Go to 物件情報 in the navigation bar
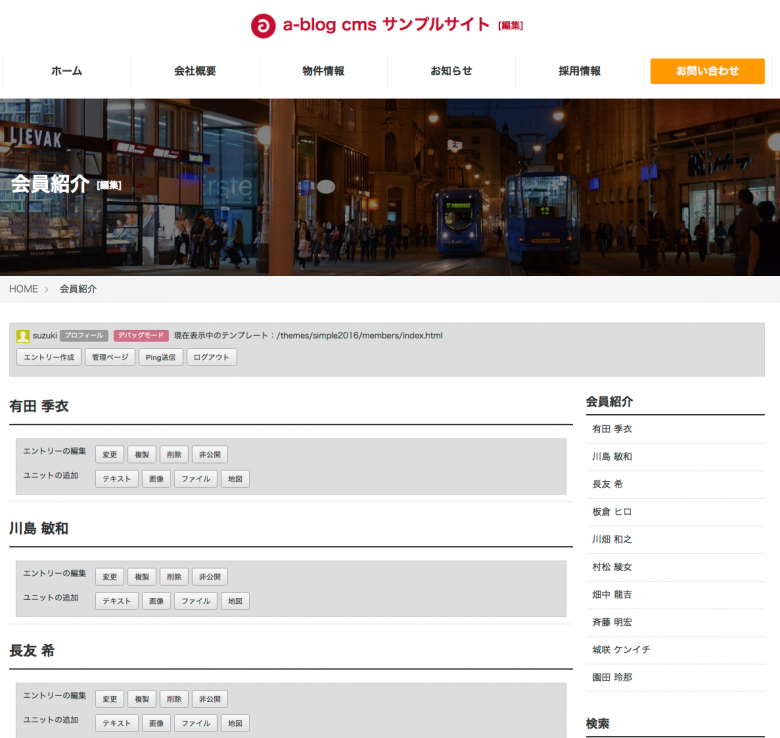Viewport: 780px width, 738px height. click(323, 71)
